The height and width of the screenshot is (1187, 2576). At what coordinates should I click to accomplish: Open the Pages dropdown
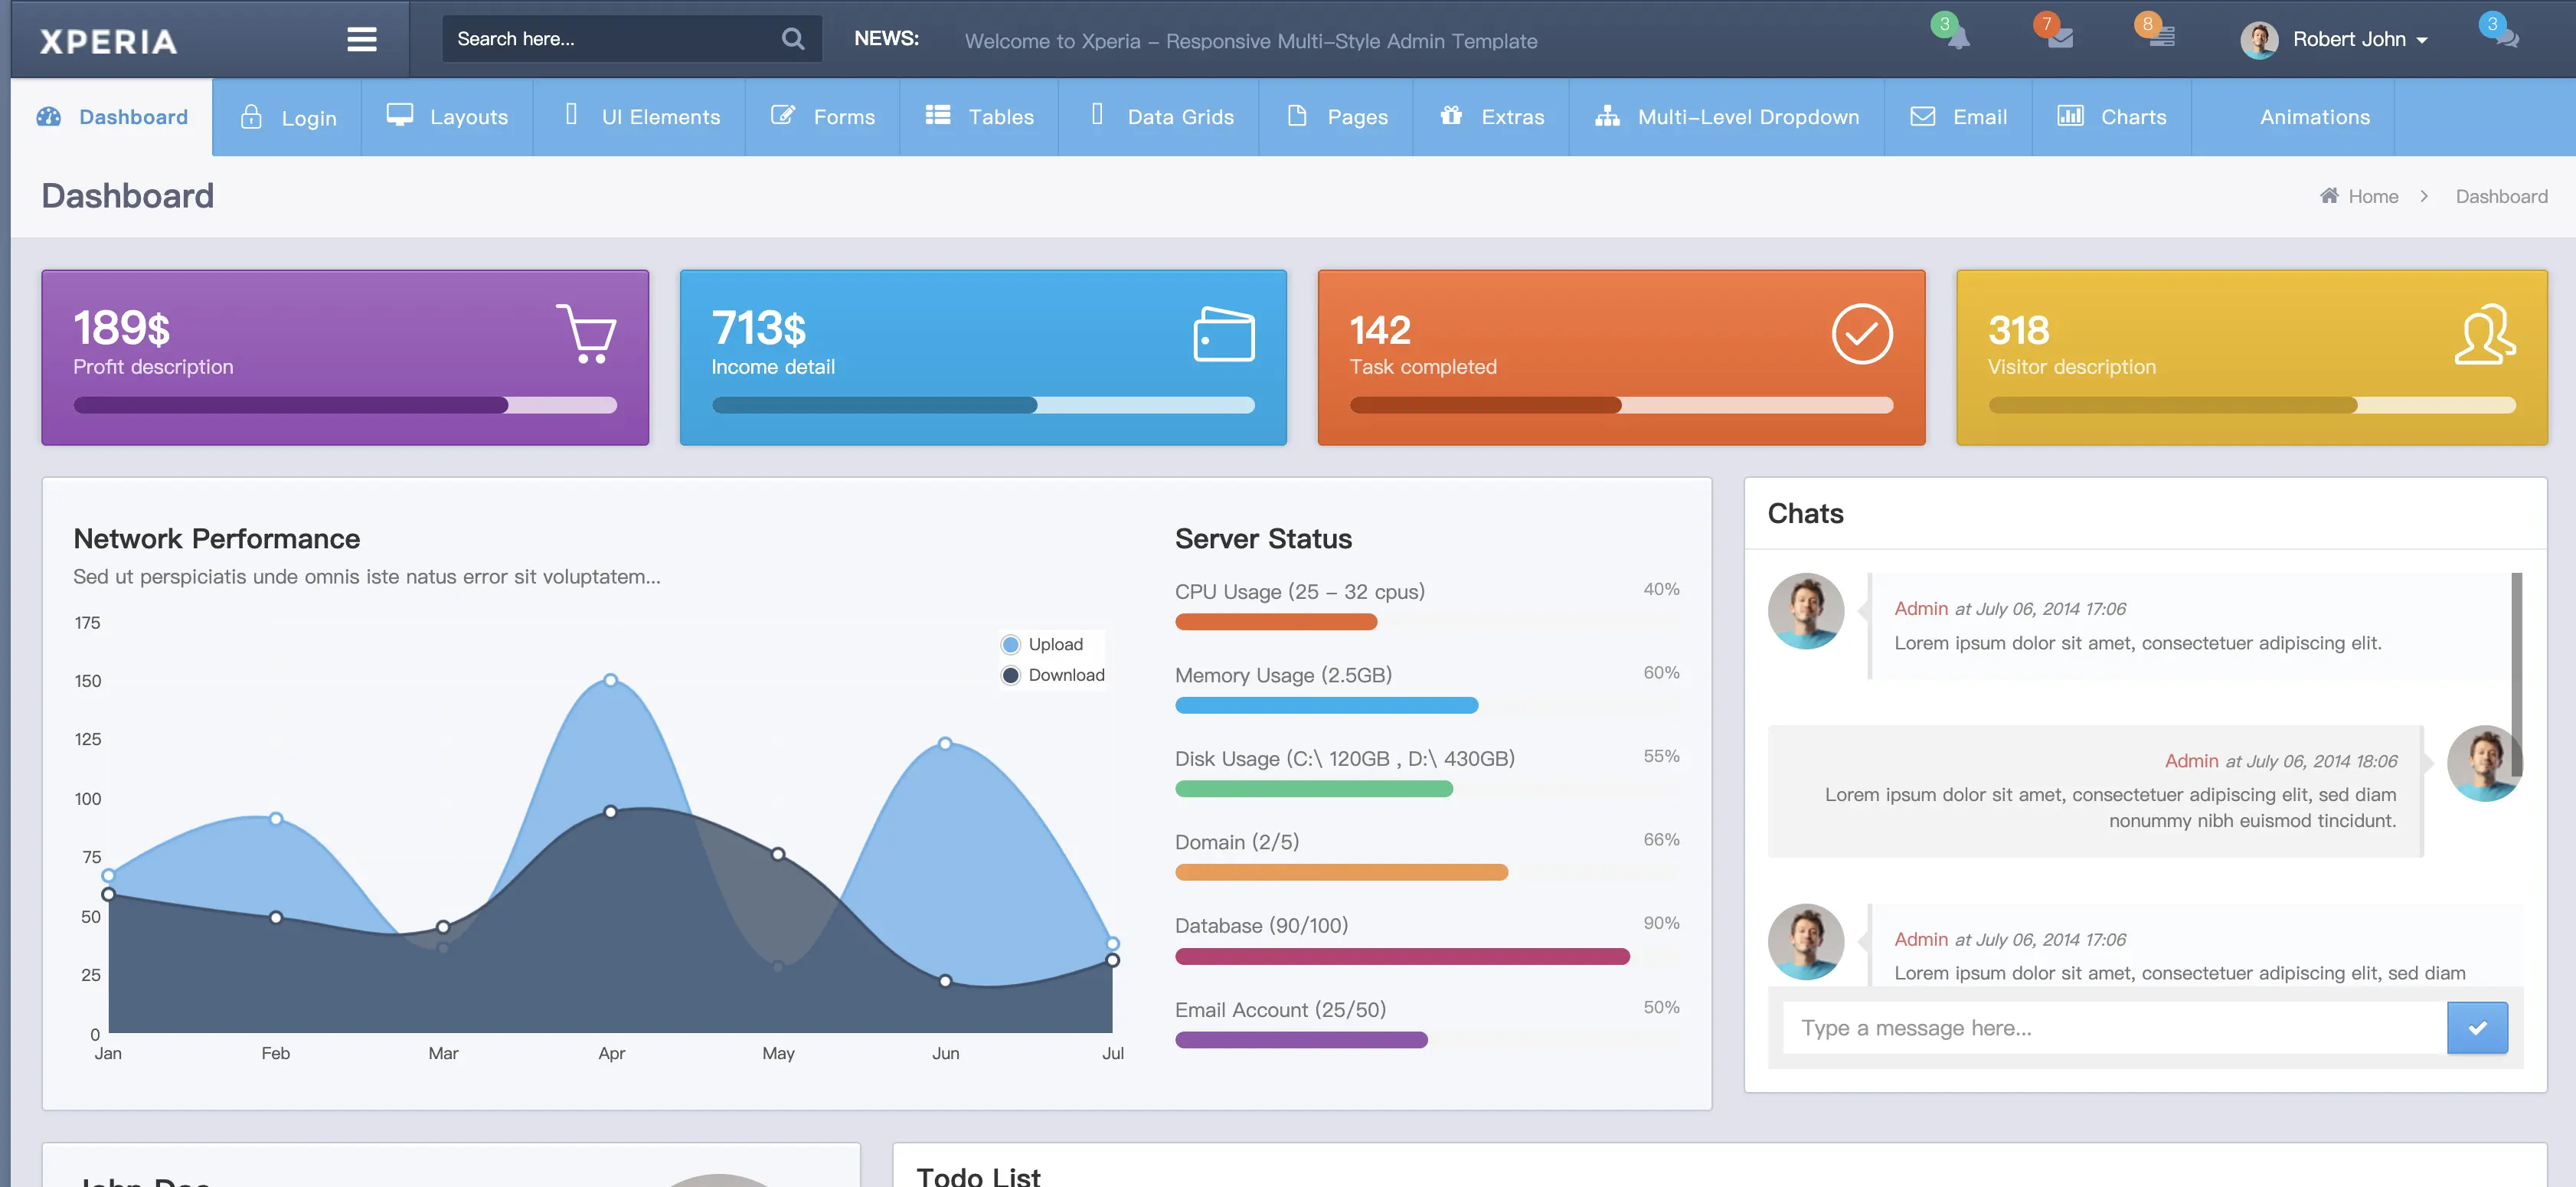1336,117
